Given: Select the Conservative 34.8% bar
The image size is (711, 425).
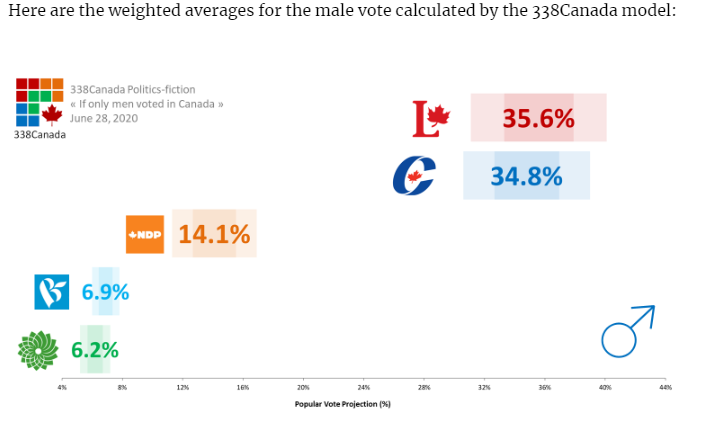Looking at the screenshot, I should [x=526, y=176].
